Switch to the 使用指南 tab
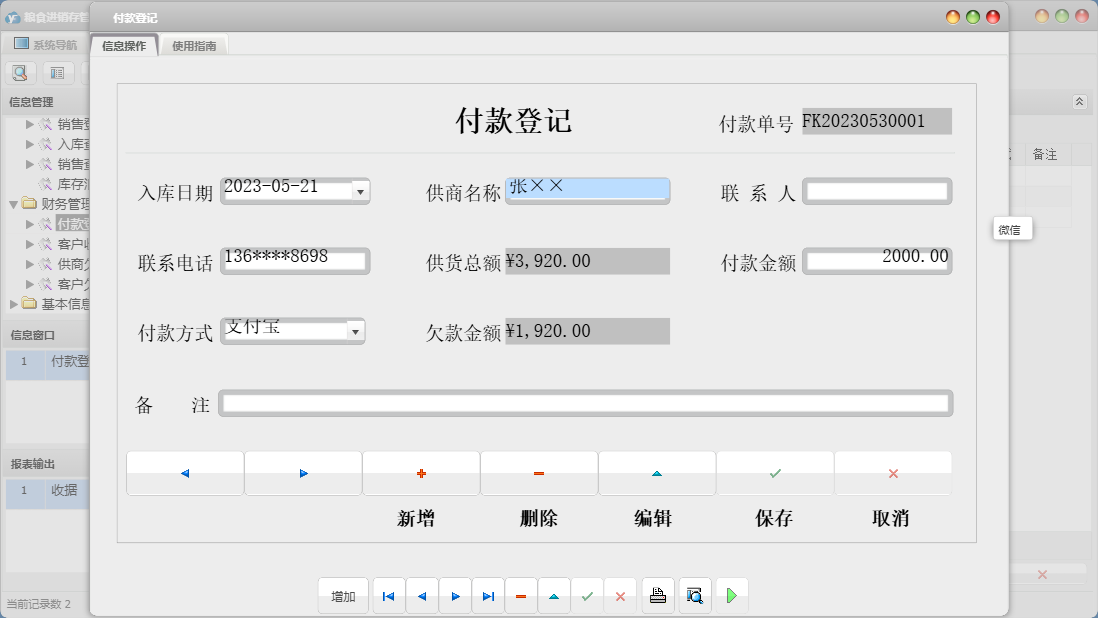This screenshot has width=1098, height=618. 194,45
